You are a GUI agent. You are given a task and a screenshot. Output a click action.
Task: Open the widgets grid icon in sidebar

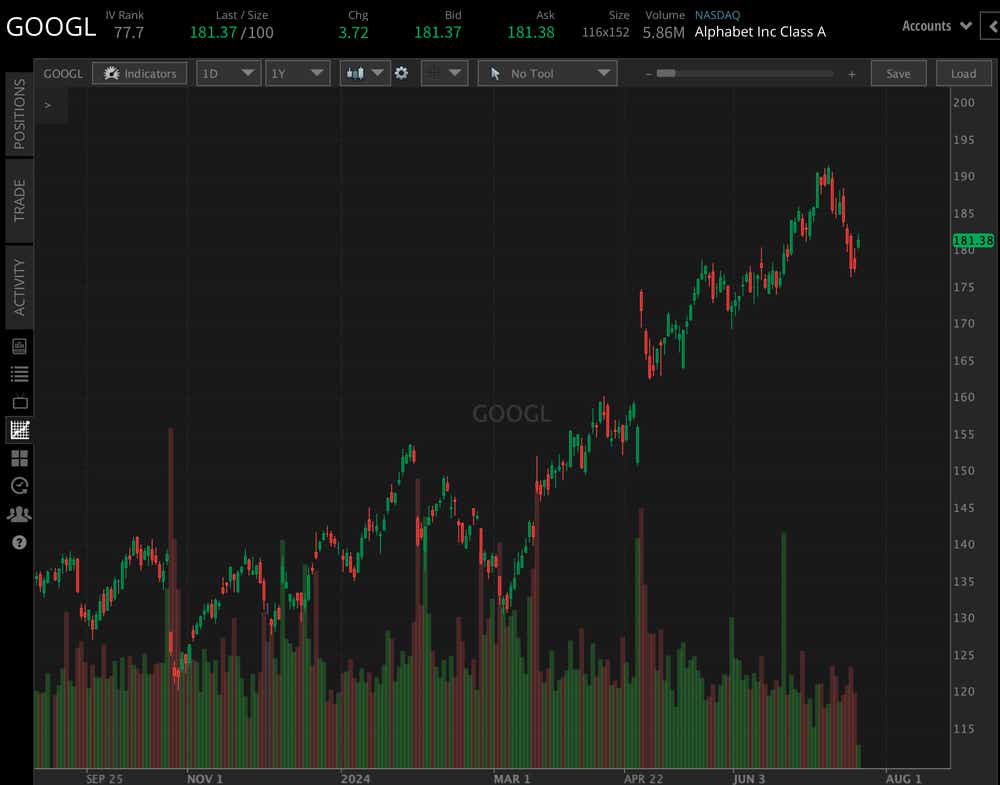pos(16,458)
